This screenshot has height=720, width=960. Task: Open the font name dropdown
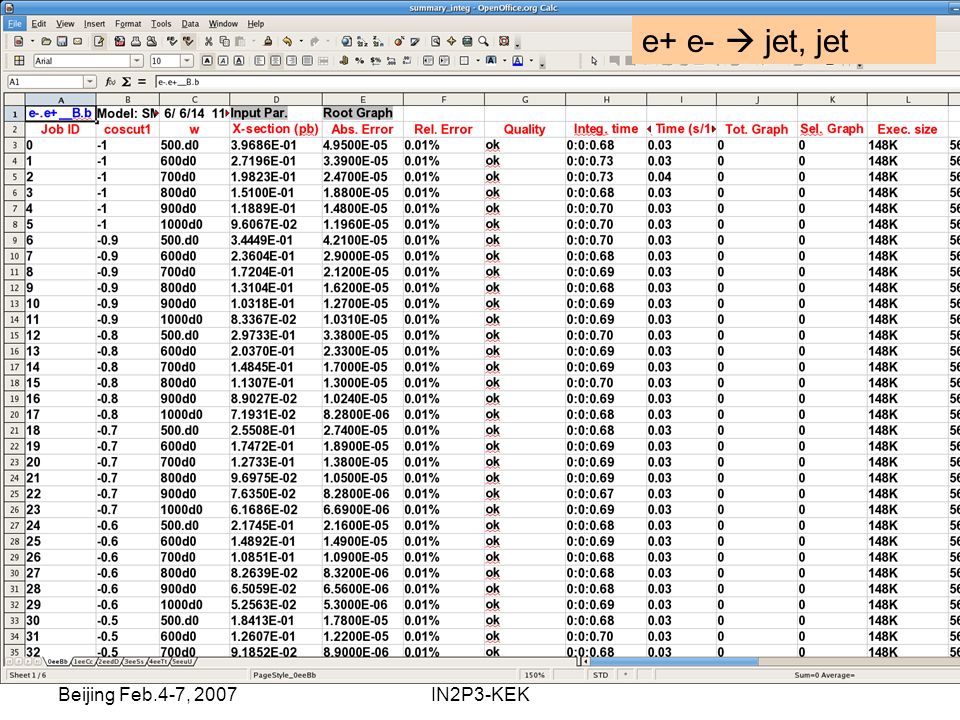[x=137, y=61]
